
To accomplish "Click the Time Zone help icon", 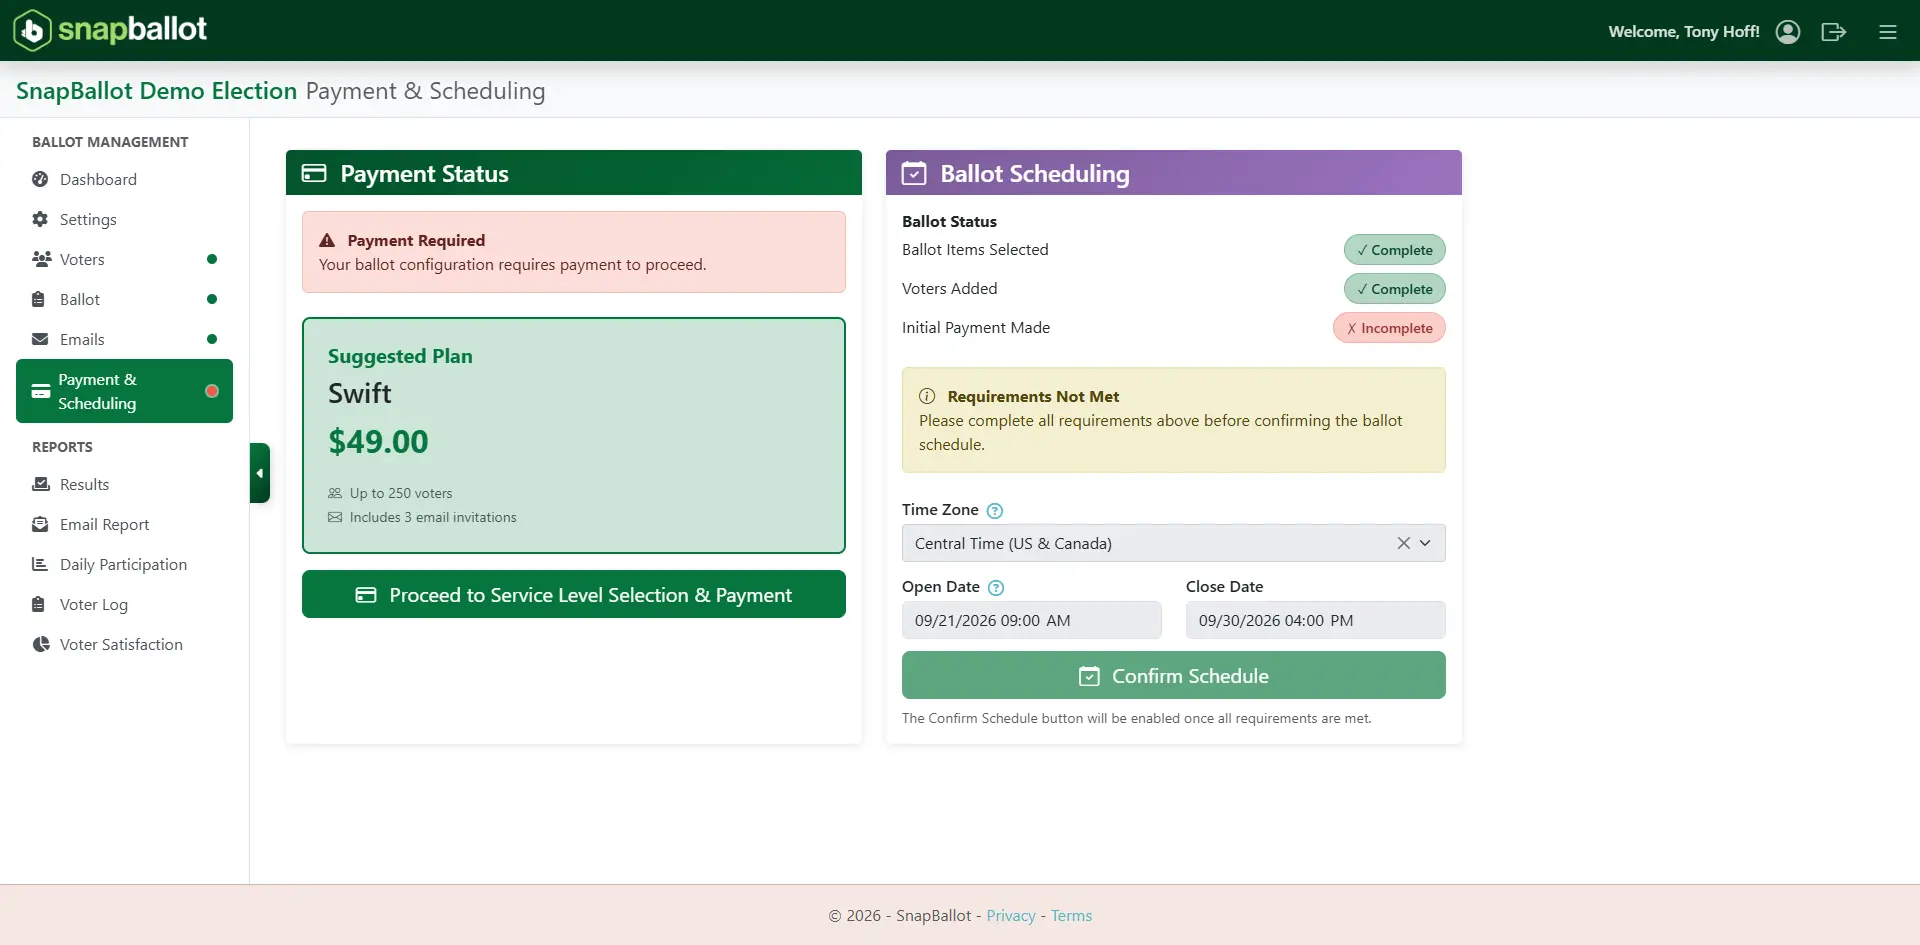I will coord(995,511).
